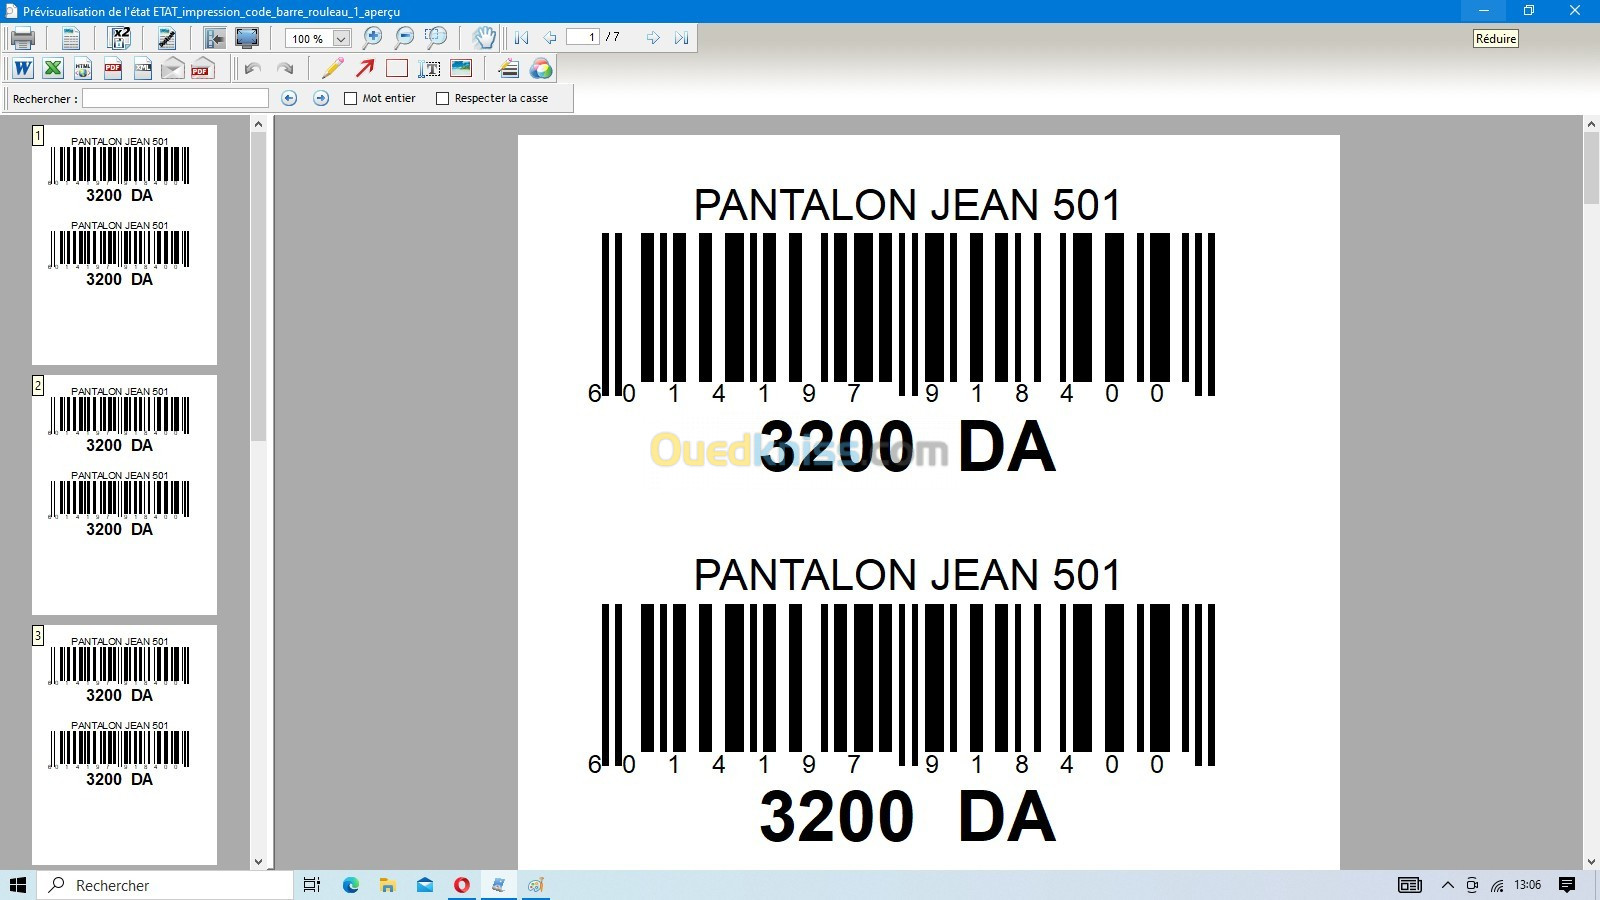Image resolution: width=1600 pixels, height=900 pixels.
Task: Go to the first page
Action: [x=521, y=38]
